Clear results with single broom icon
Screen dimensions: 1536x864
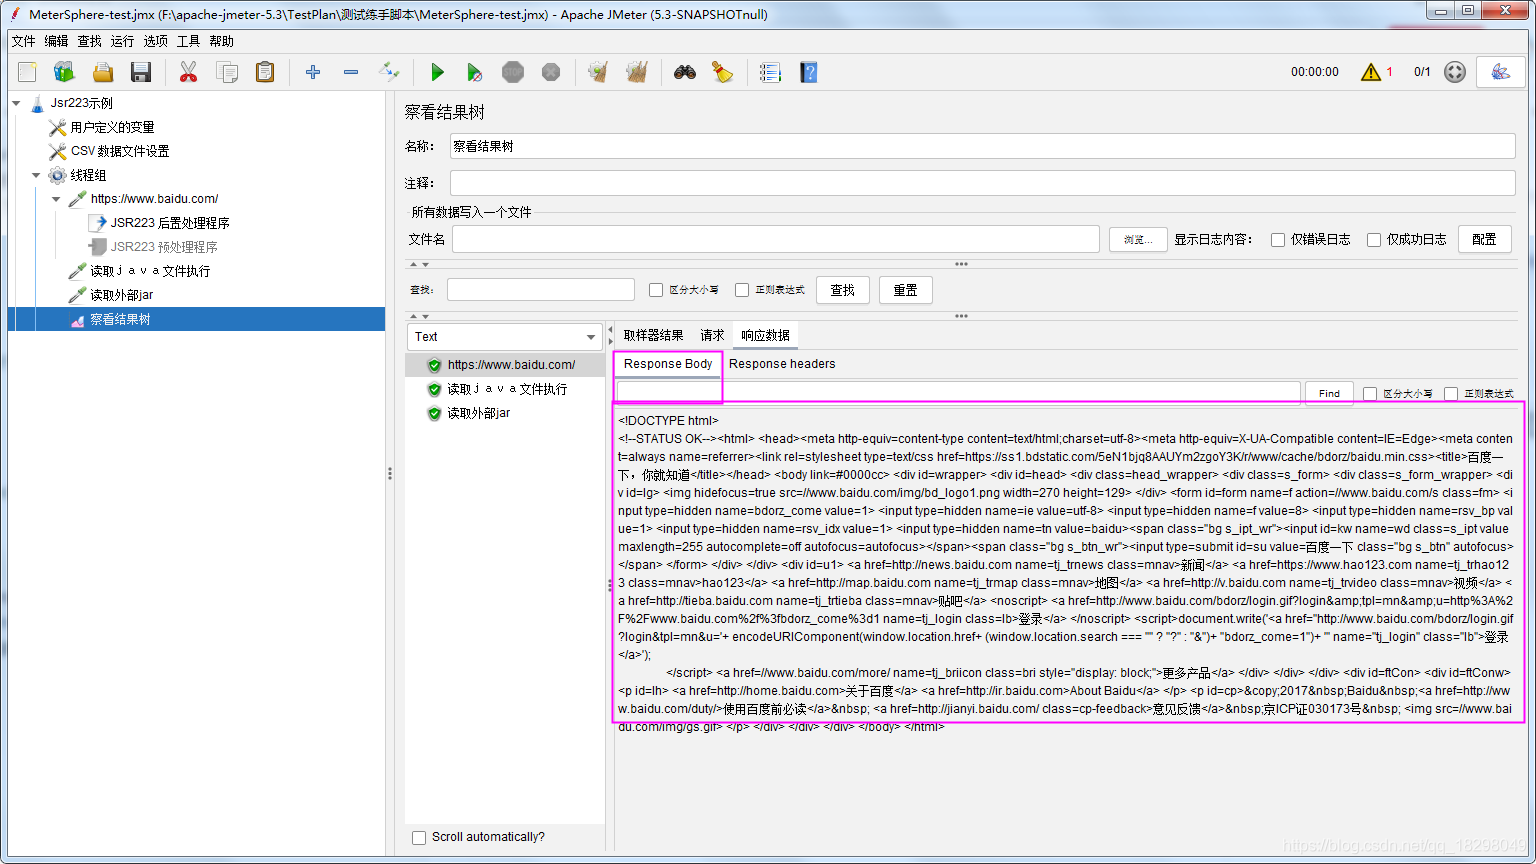(598, 72)
